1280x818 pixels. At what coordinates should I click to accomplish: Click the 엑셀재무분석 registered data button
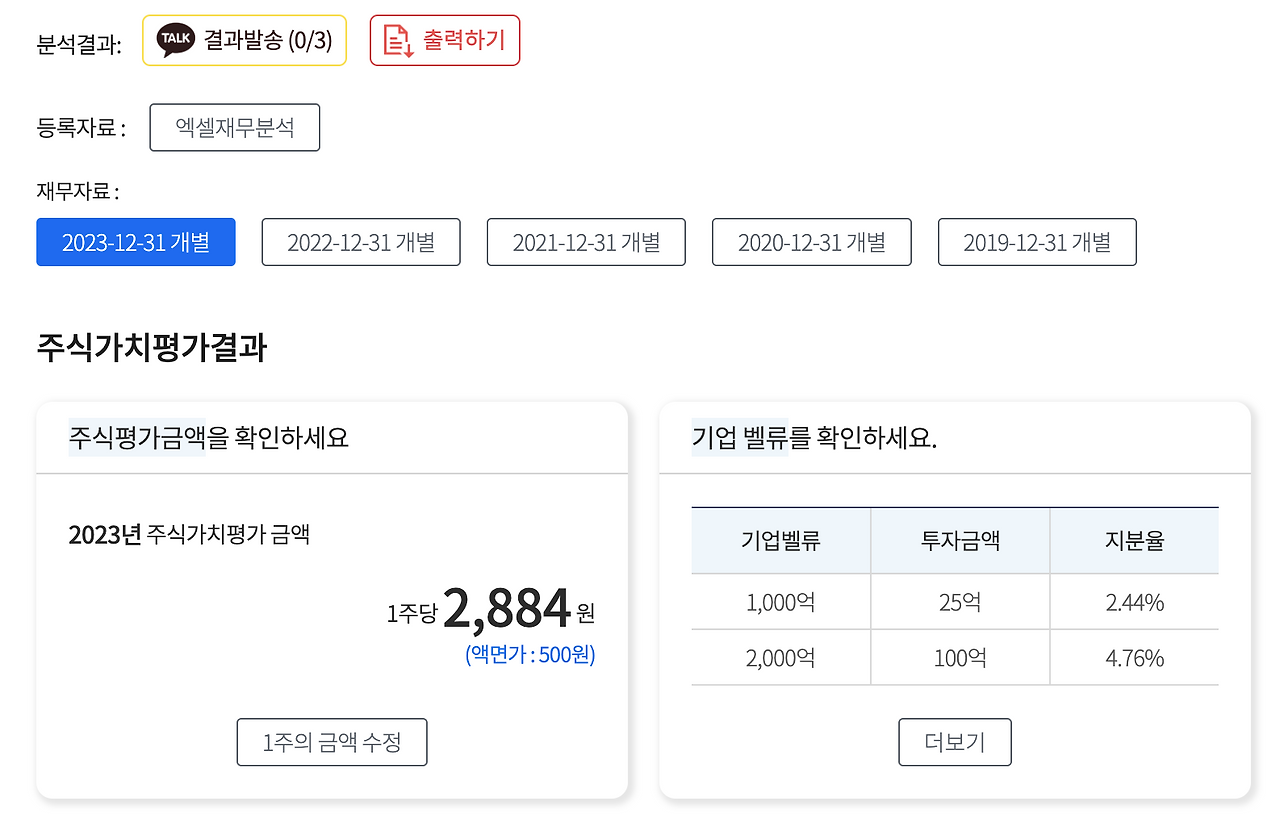click(x=234, y=127)
